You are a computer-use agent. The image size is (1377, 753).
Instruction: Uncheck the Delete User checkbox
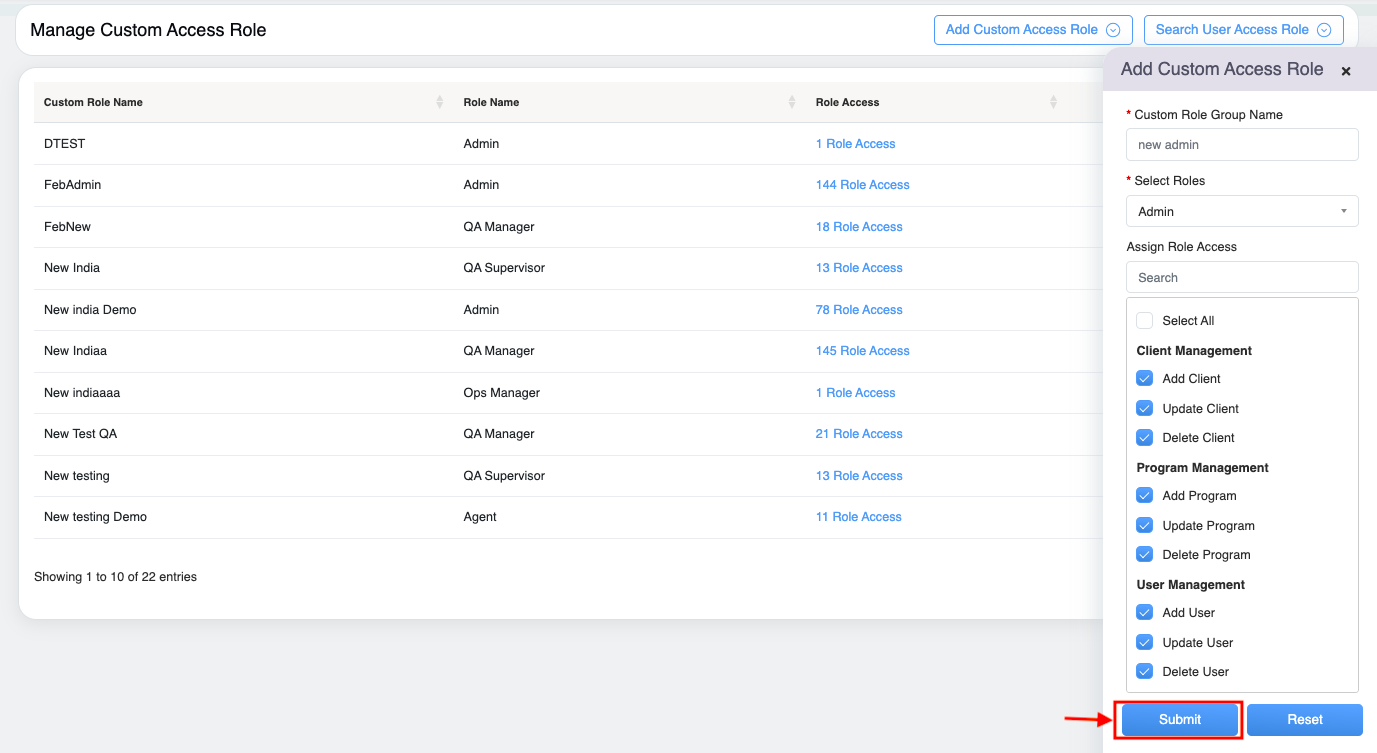[x=1145, y=672]
